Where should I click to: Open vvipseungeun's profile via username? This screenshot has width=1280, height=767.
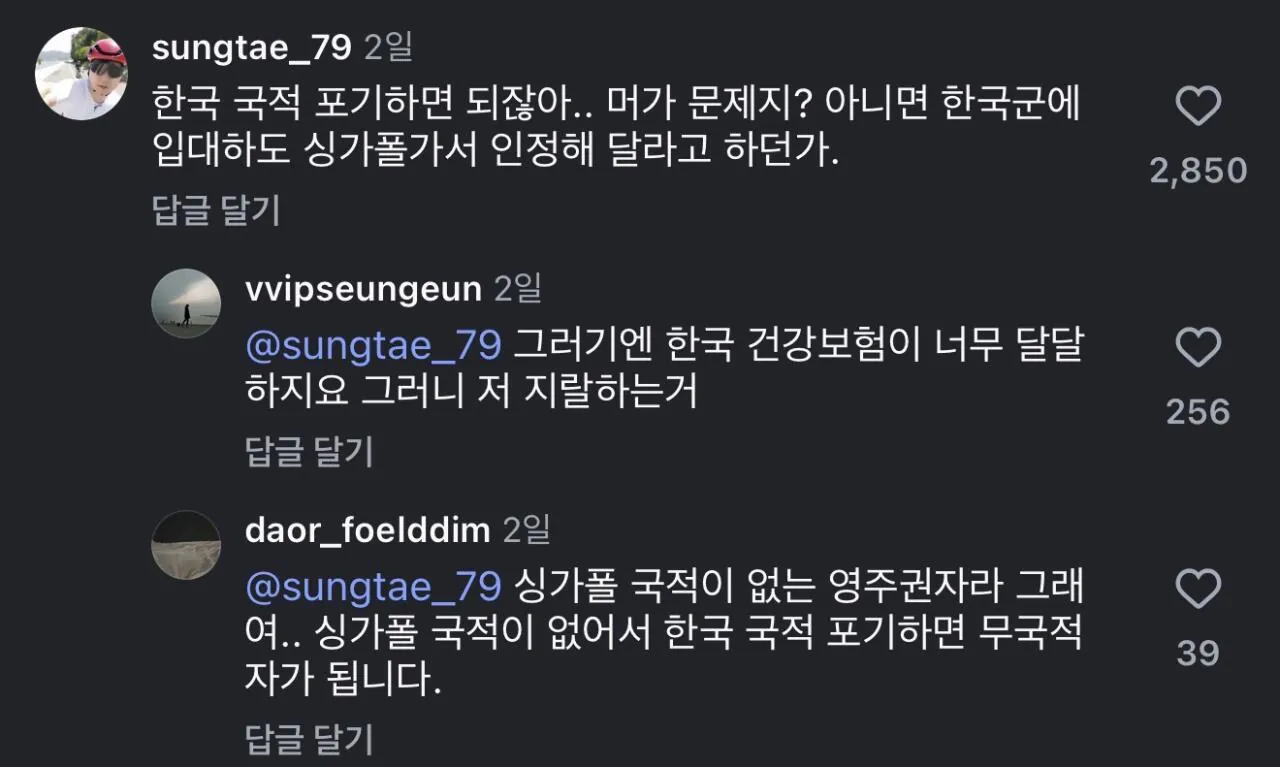tap(363, 289)
